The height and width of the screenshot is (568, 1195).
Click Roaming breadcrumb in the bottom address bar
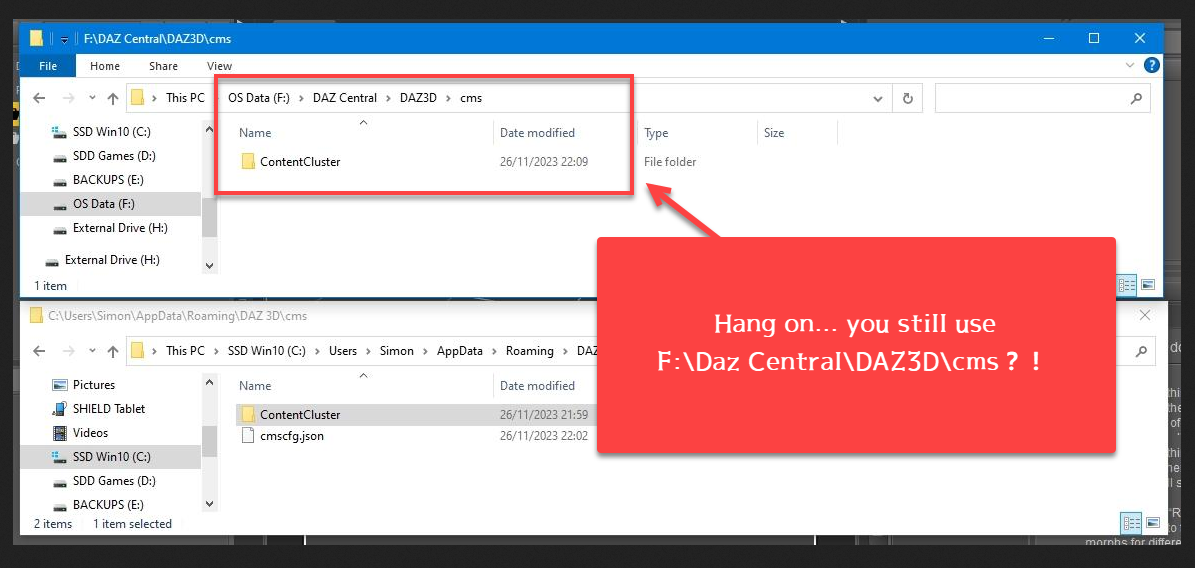pos(530,351)
